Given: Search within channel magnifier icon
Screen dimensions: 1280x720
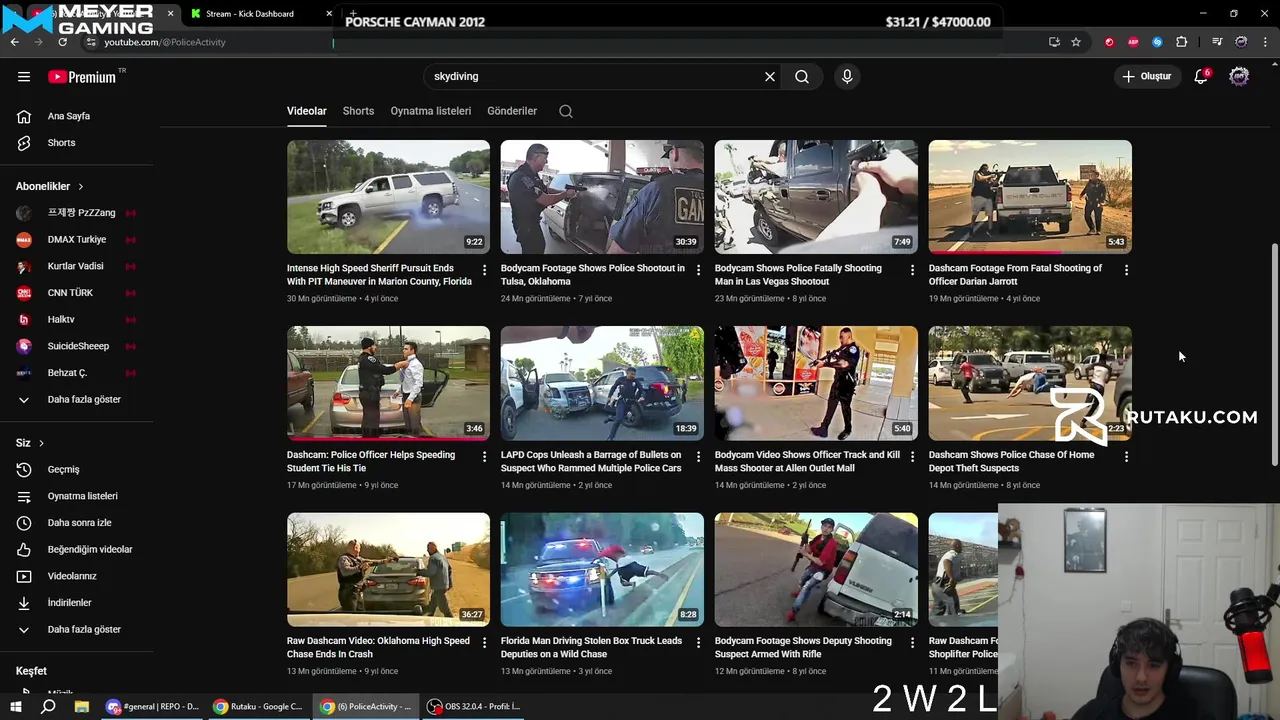Looking at the screenshot, I should 566,111.
